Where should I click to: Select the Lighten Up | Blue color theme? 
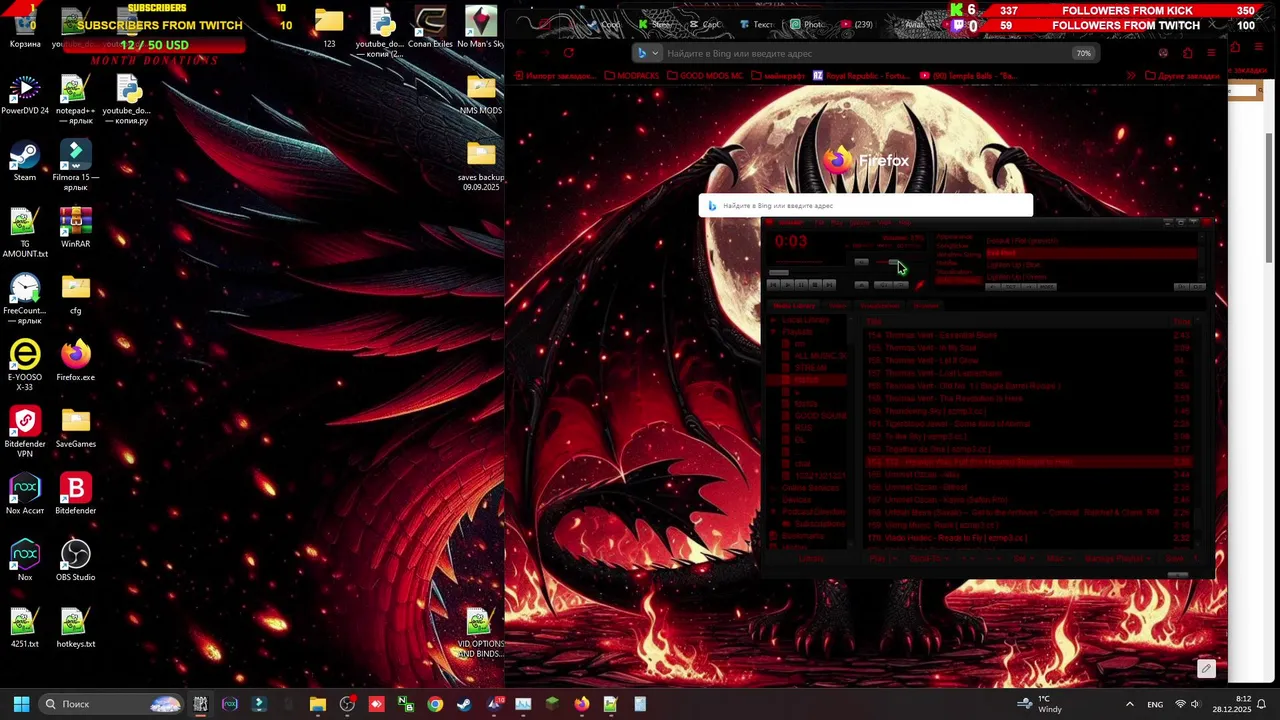(1013, 265)
